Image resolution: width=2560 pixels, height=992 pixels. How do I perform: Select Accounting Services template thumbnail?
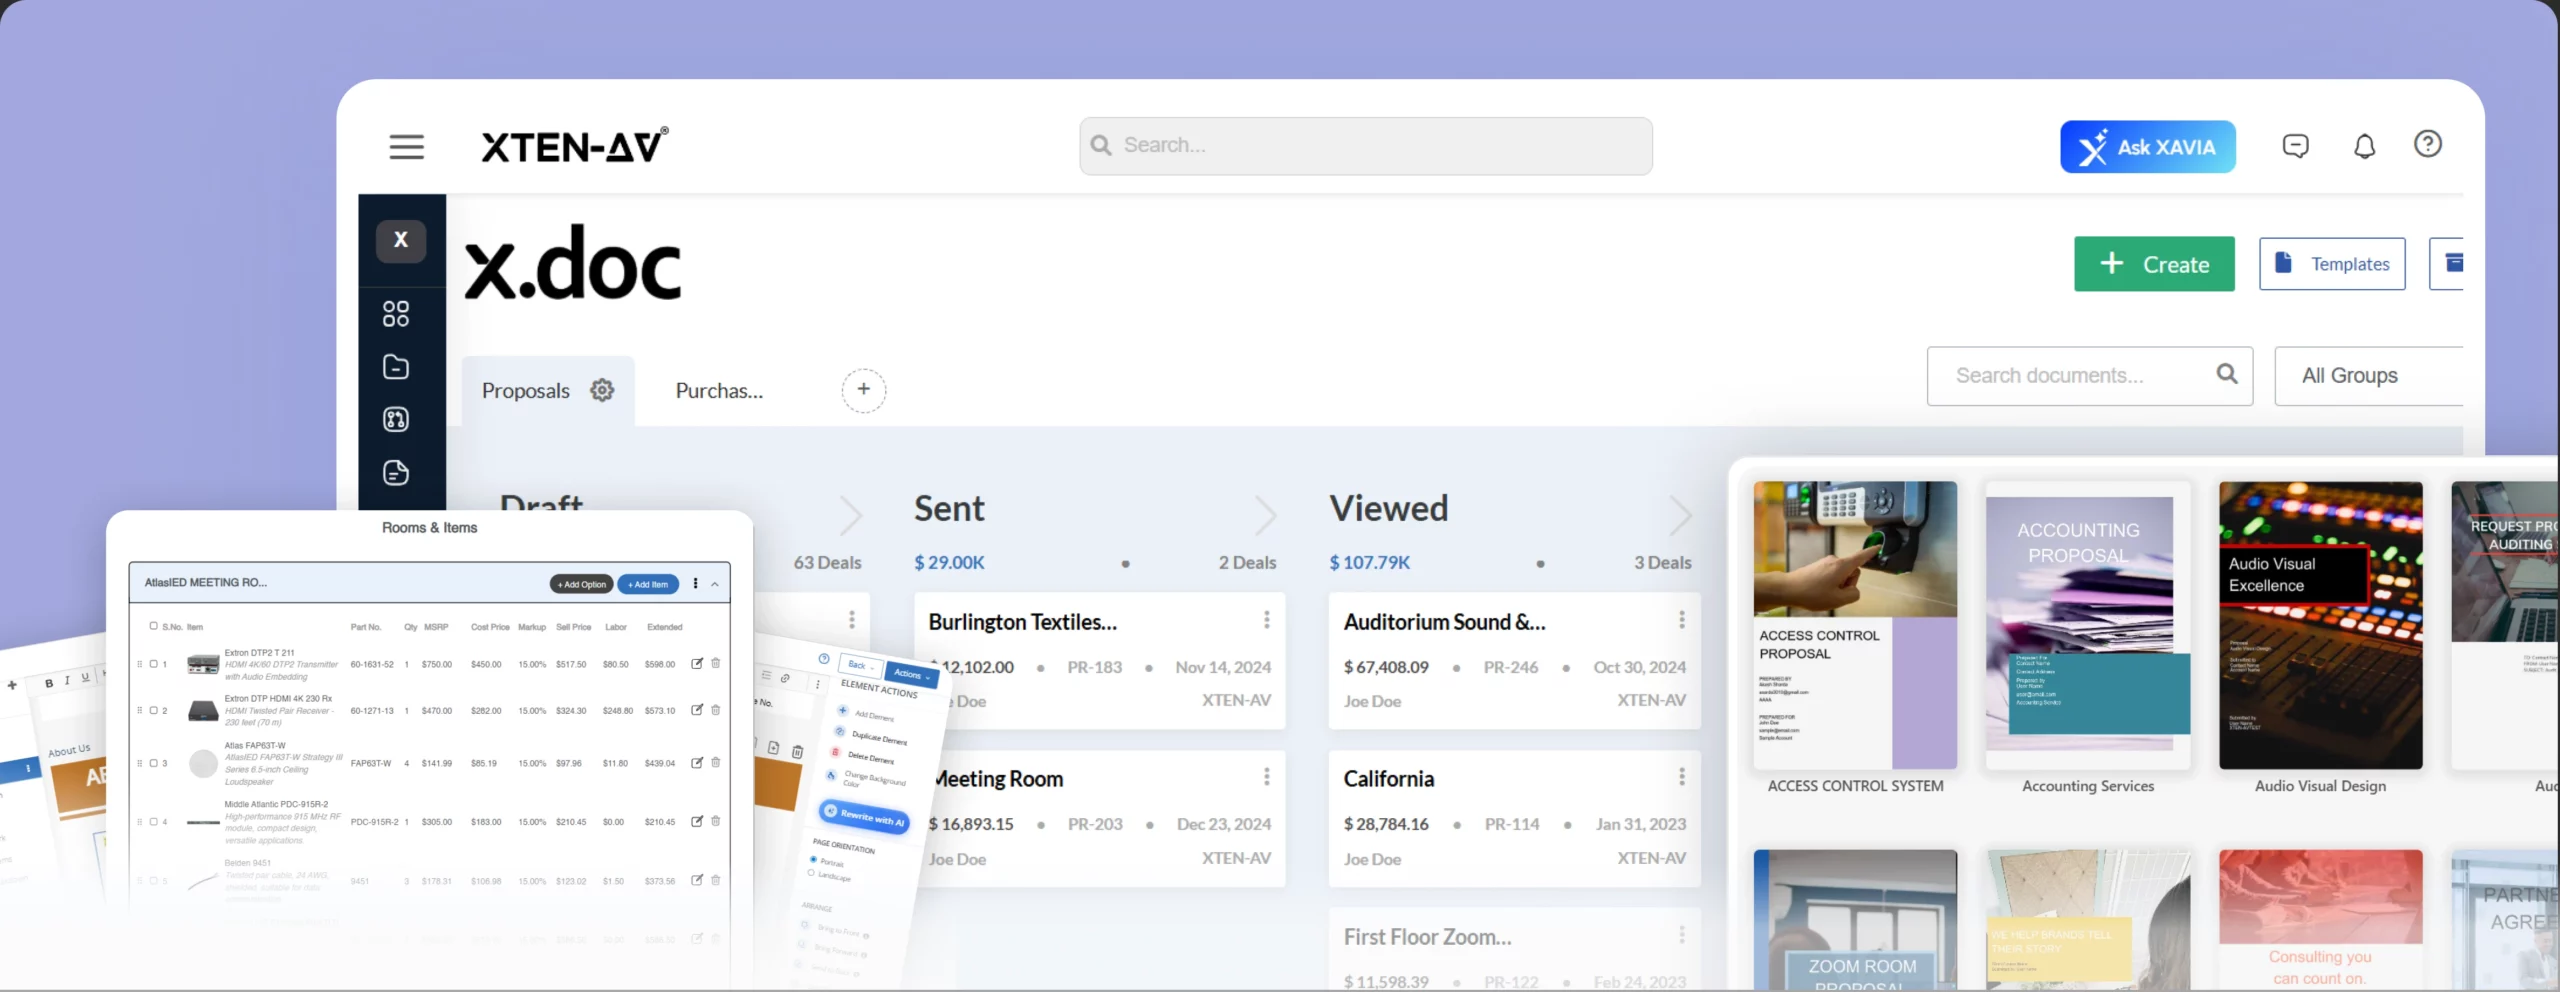2088,625
